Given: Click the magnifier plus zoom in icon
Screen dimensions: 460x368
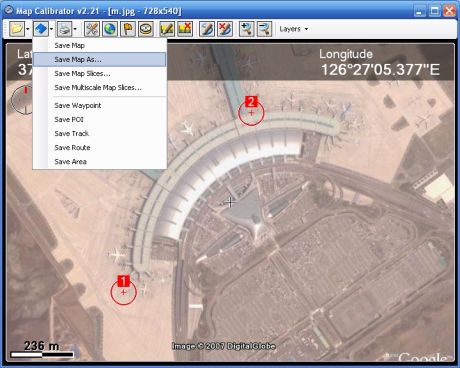Looking at the screenshot, I should pyautogui.click(x=247, y=29).
